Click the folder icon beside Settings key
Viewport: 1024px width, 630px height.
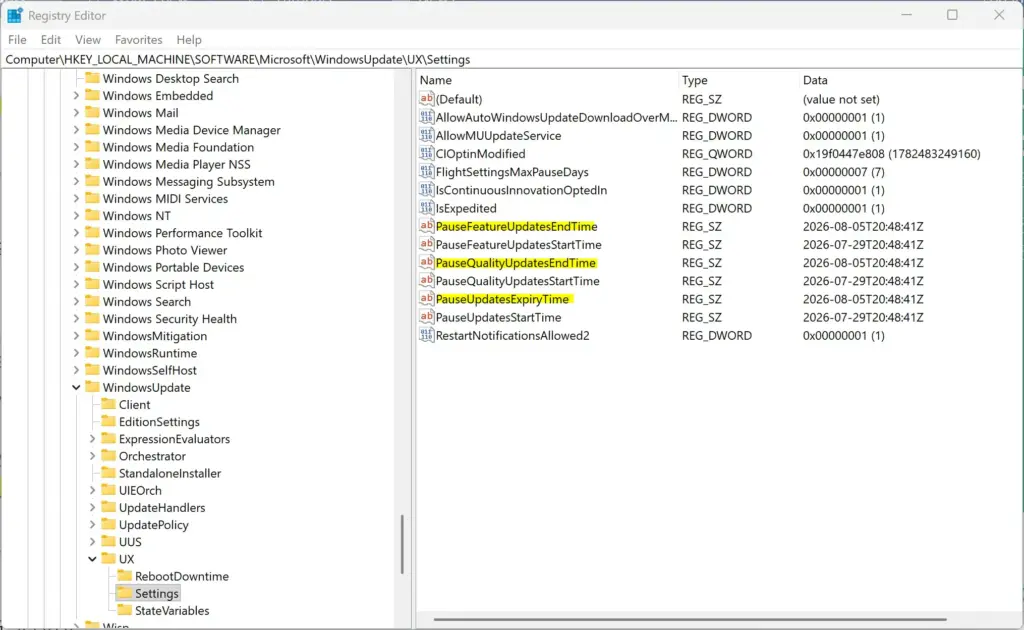point(124,593)
